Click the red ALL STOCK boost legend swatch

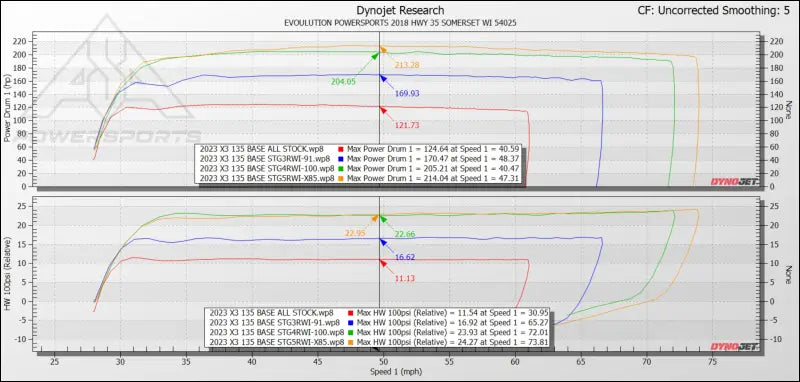pos(351,313)
